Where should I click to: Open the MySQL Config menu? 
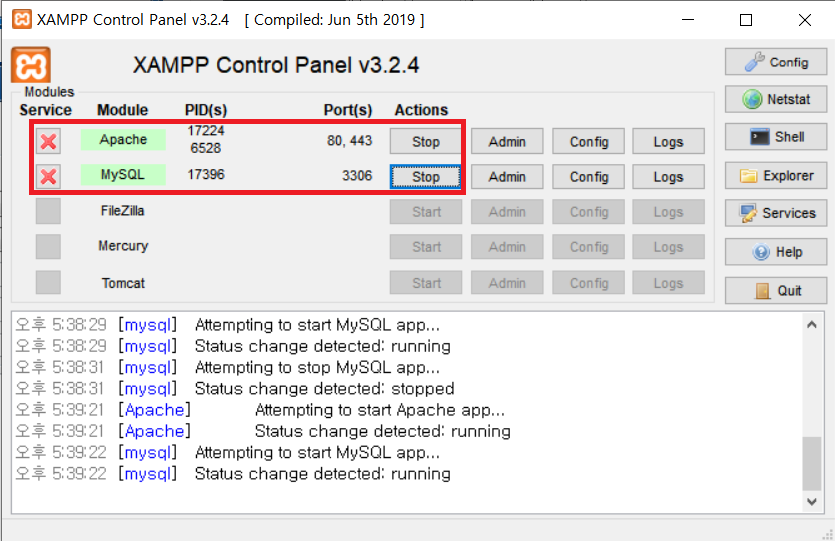(x=588, y=176)
